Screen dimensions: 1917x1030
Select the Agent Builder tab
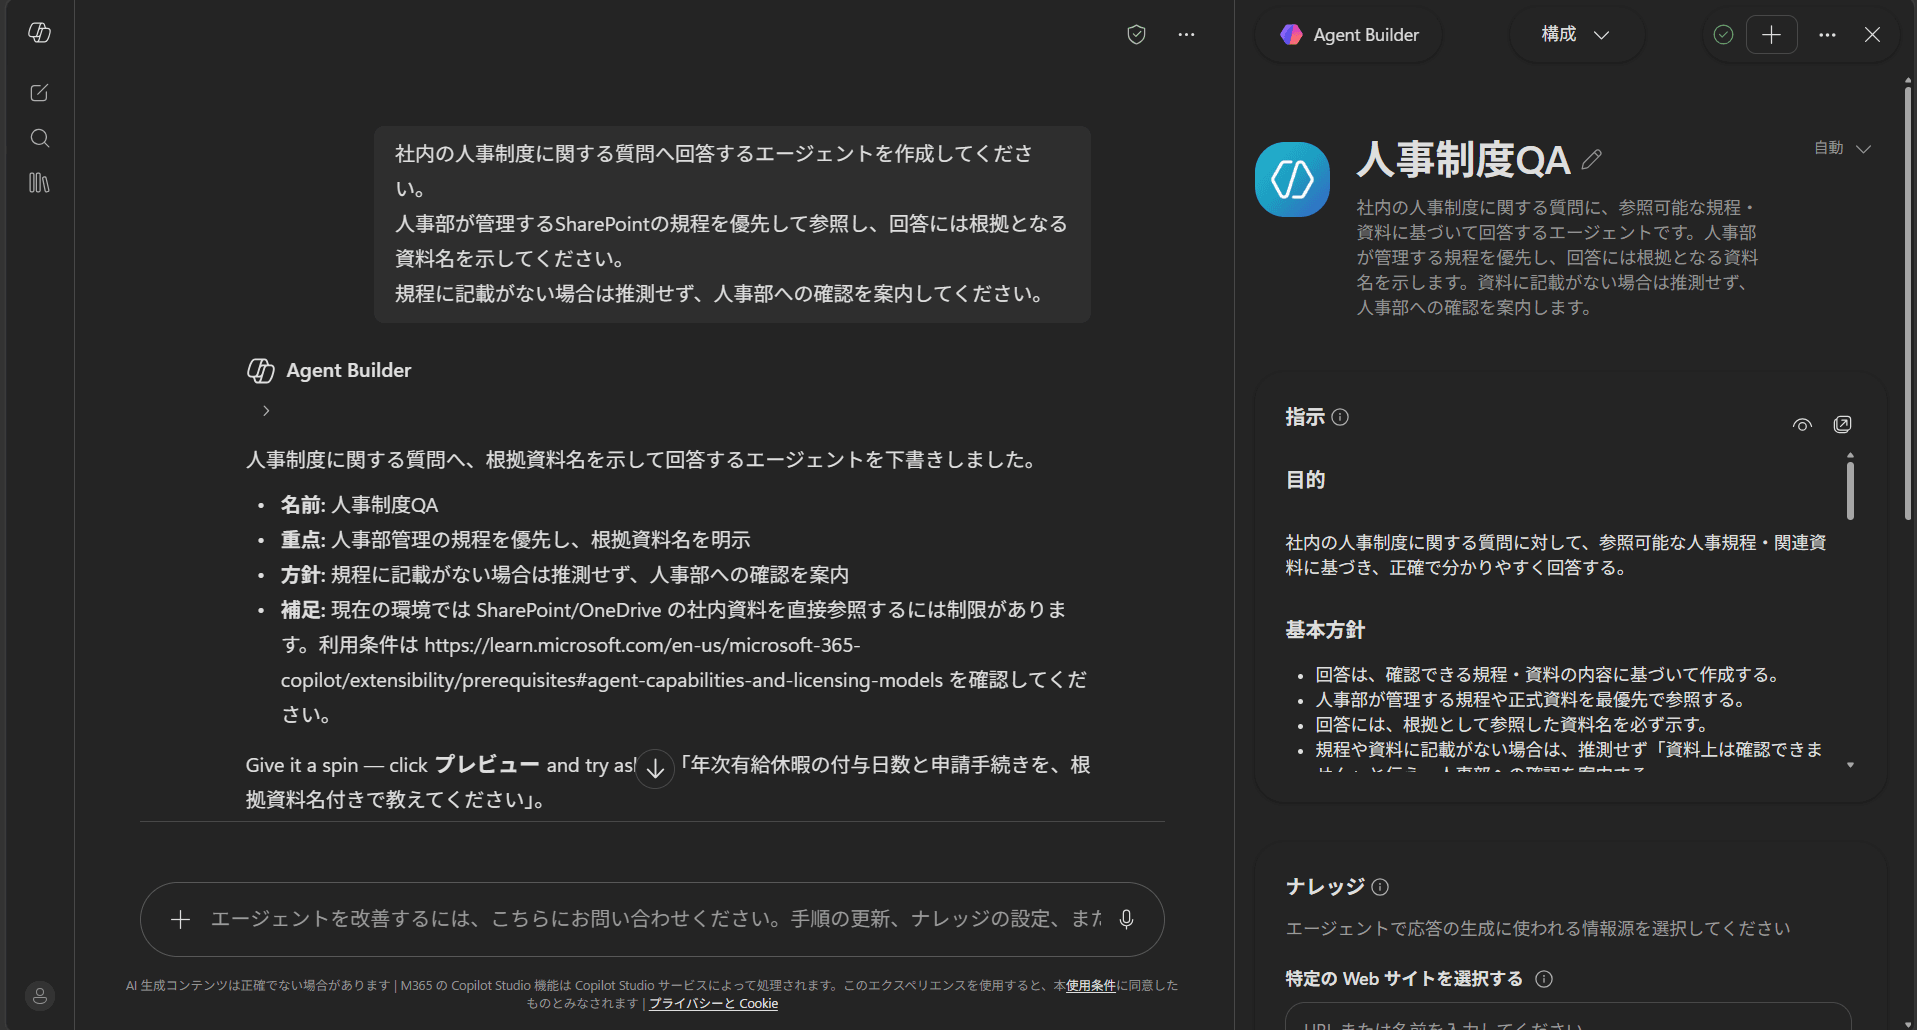point(1348,35)
